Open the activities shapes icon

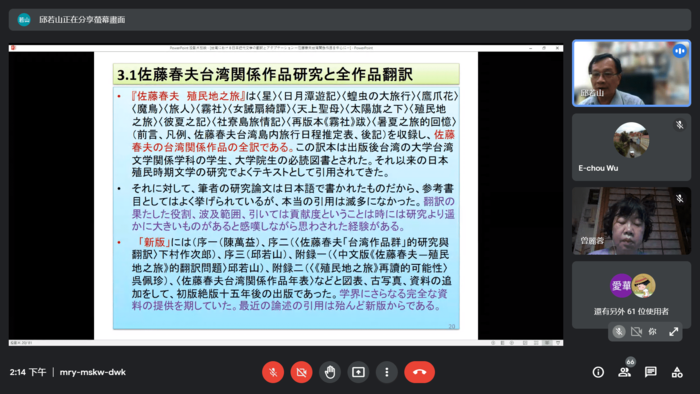(x=677, y=372)
